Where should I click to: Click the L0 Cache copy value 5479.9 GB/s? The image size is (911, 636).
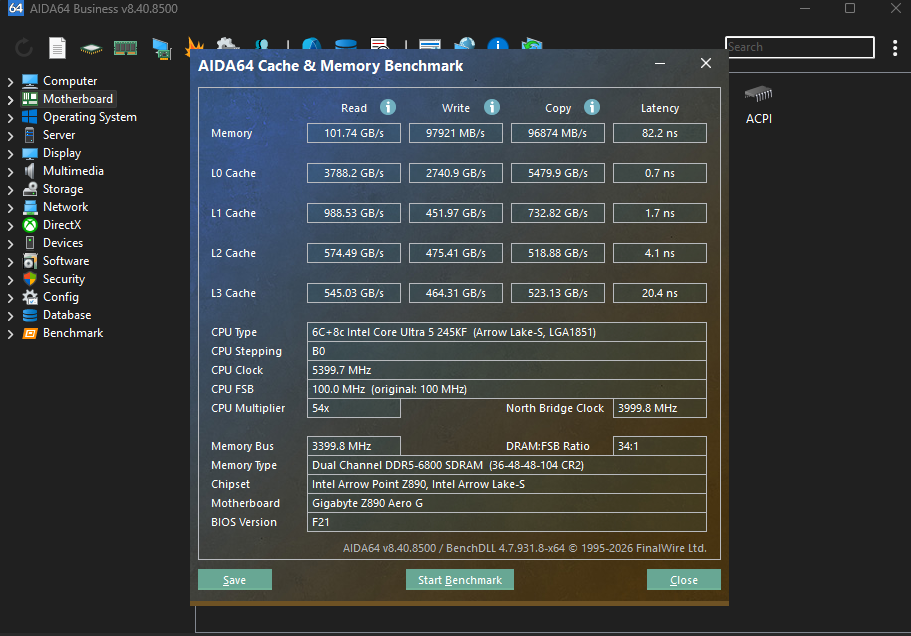click(x=558, y=173)
